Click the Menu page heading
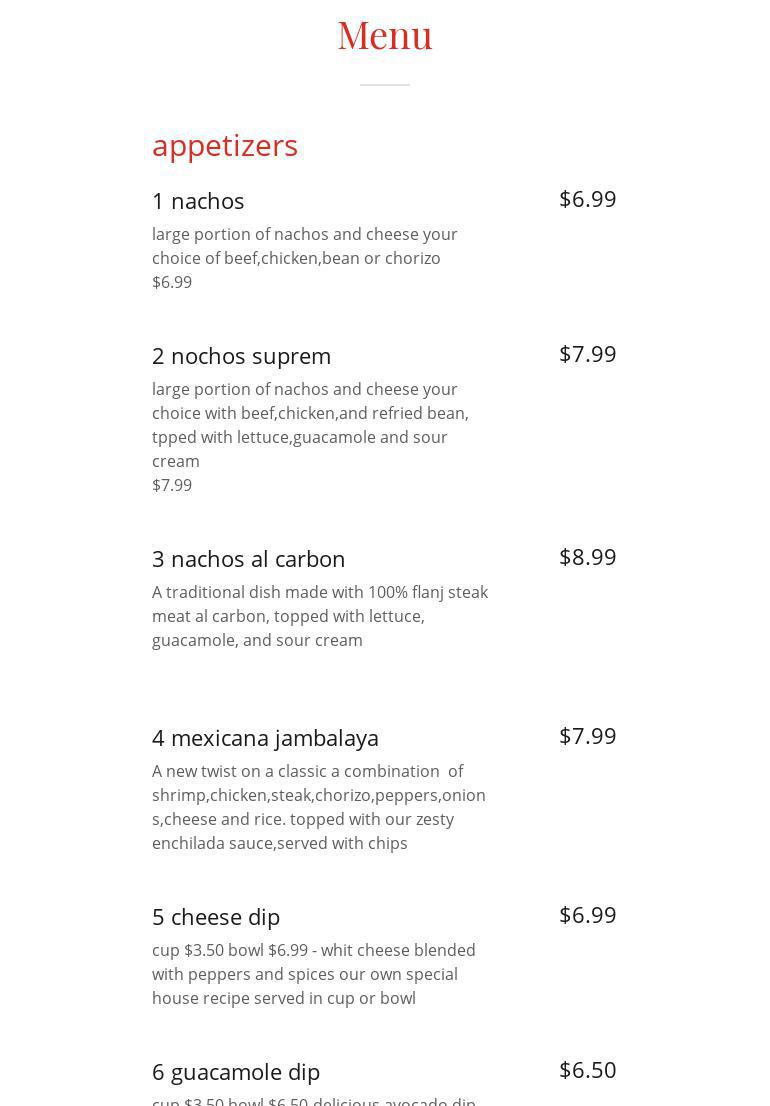This screenshot has width=770, height=1106. click(x=384, y=36)
